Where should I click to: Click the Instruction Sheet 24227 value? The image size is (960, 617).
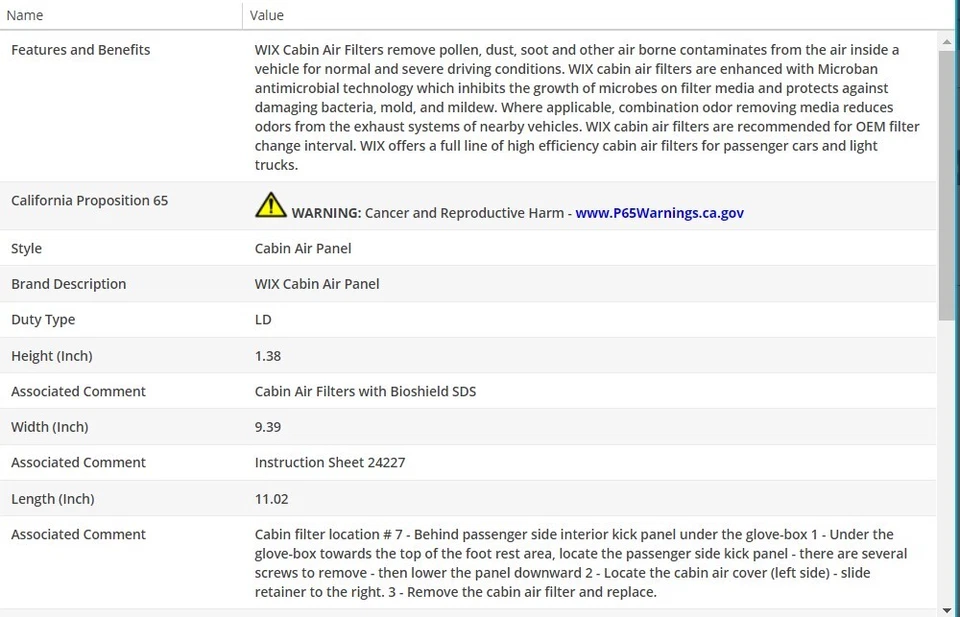tap(330, 462)
